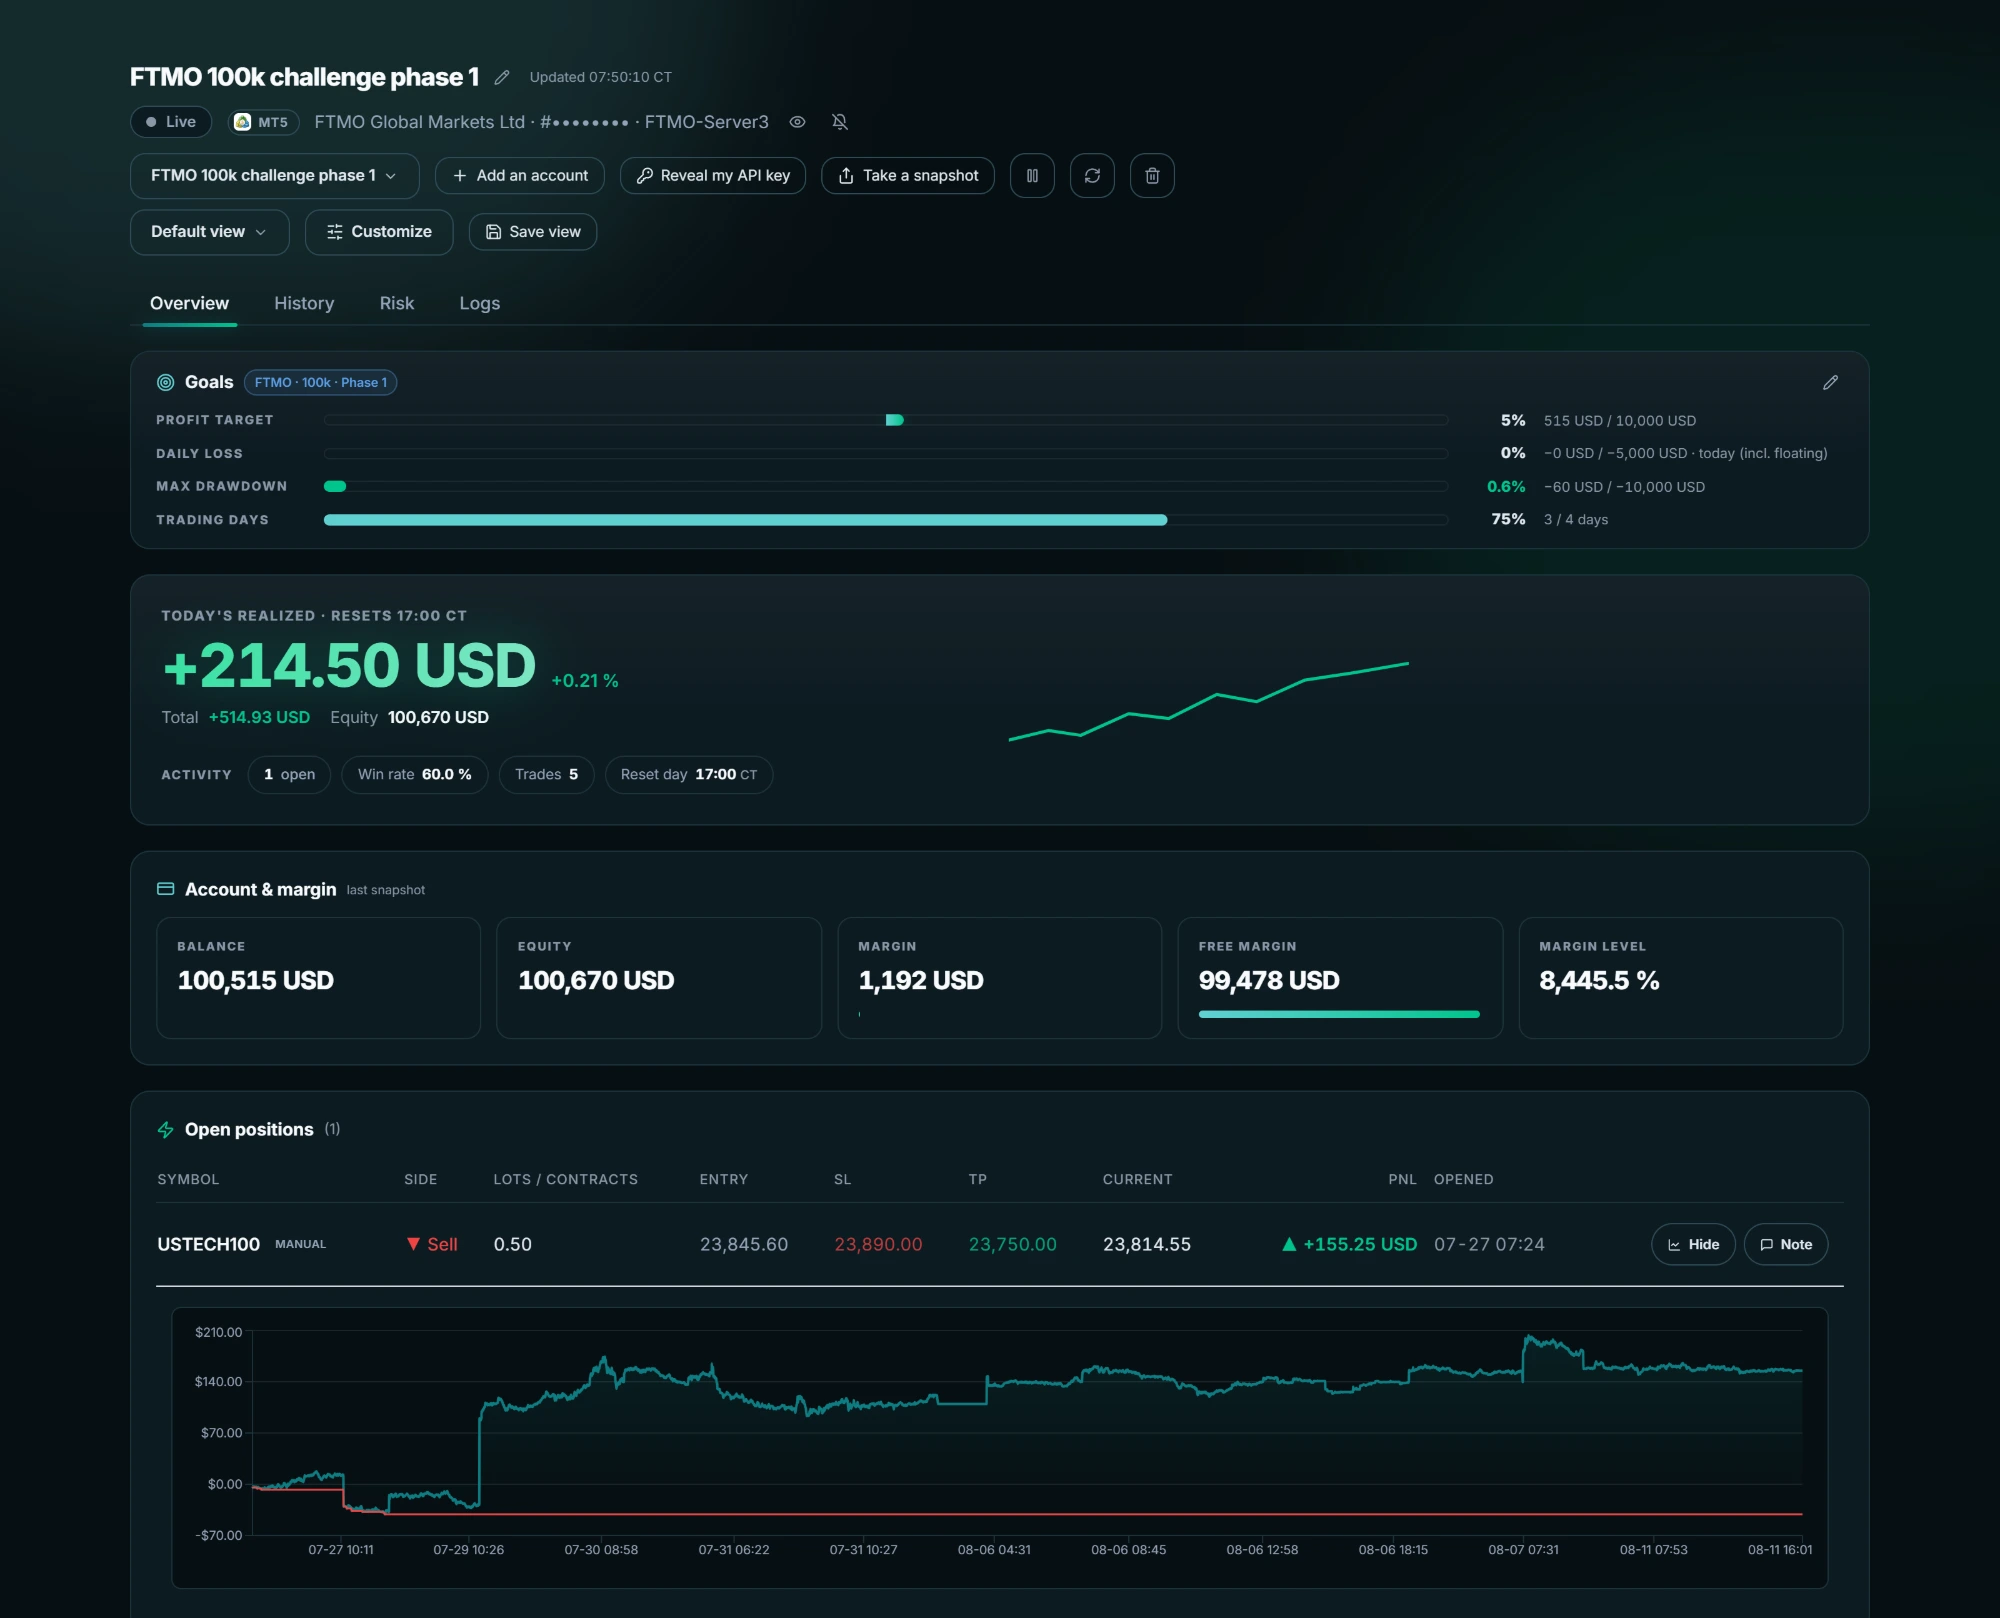Click the MT5 platform badge
The height and width of the screenshot is (1618, 2000).
coord(263,122)
